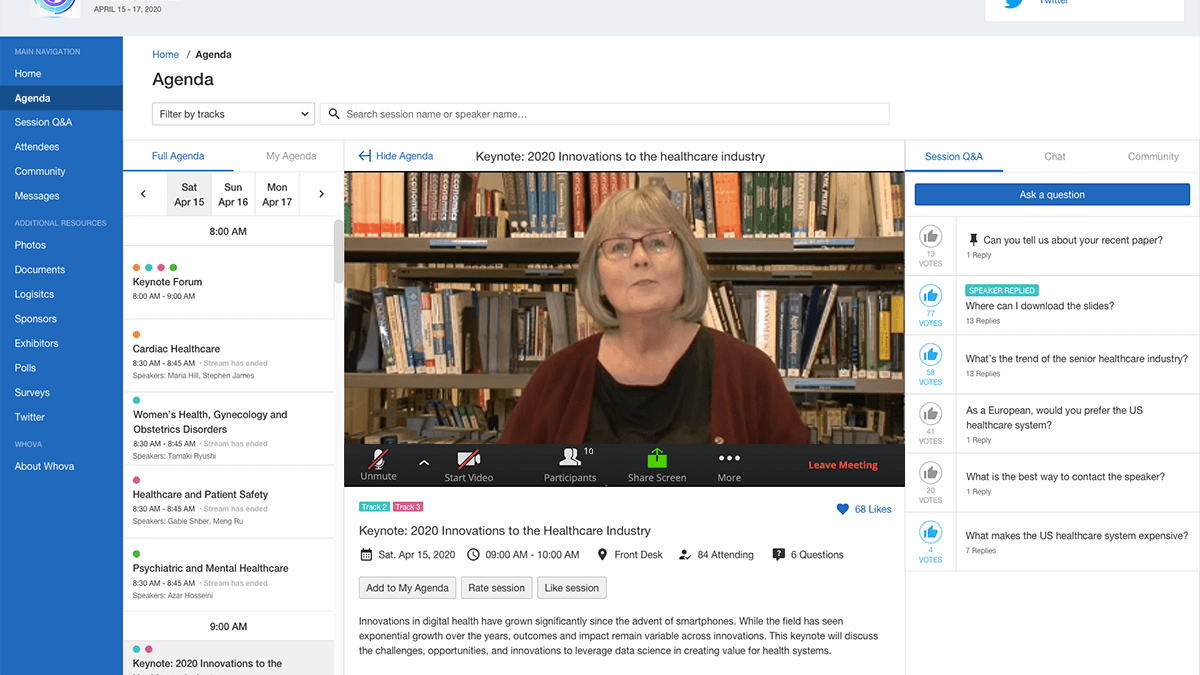Image resolution: width=1200 pixels, height=675 pixels.
Task: Click the red Leave Meeting button
Action: [843, 465]
